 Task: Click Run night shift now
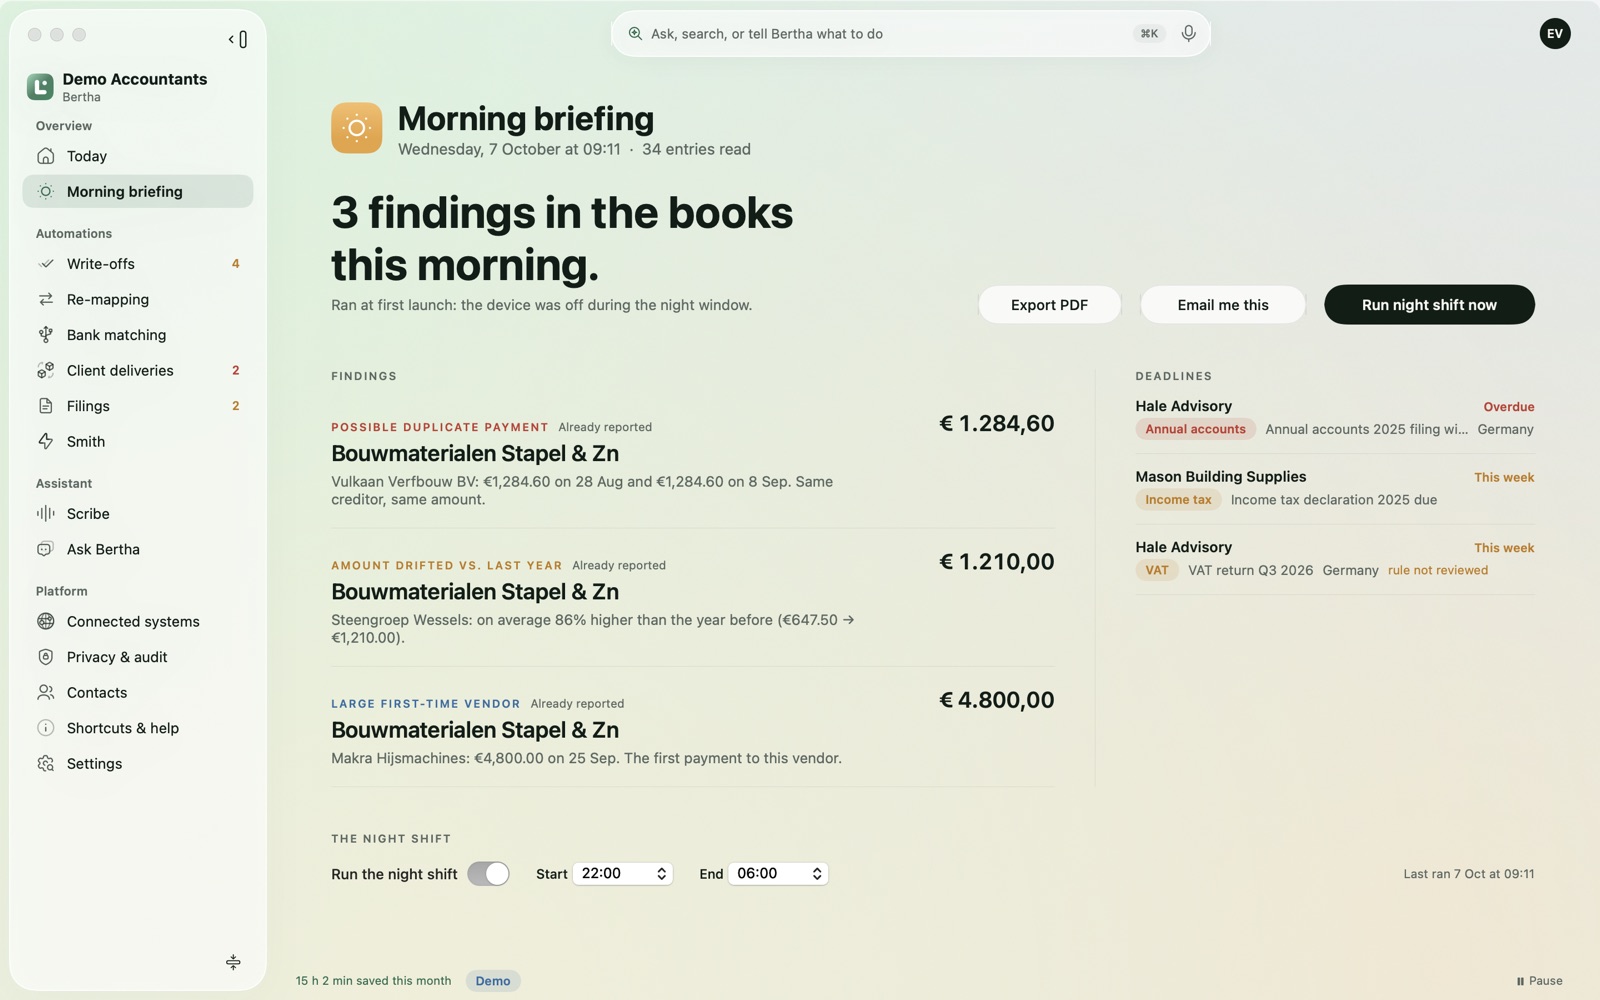pos(1429,305)
